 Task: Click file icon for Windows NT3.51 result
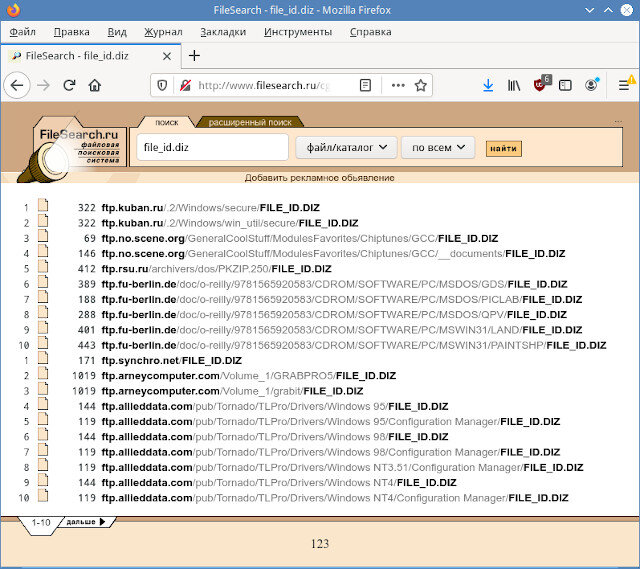point(43,465)
